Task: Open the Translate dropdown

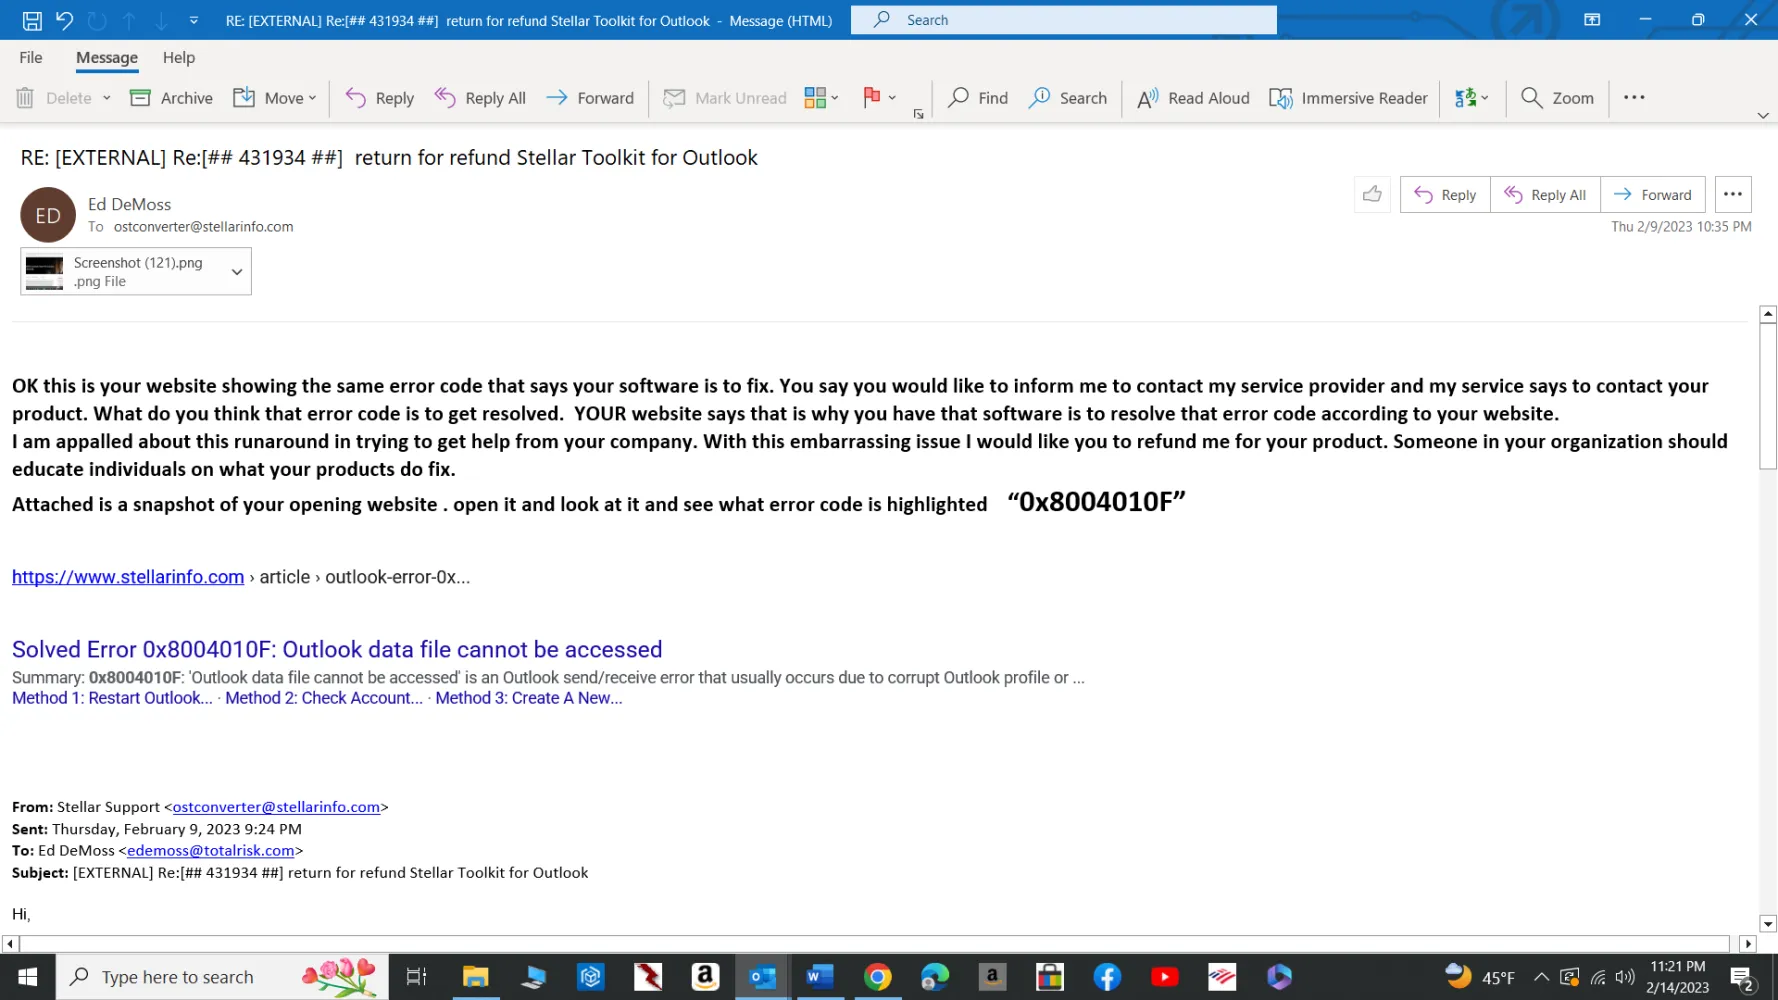Action: click(x=1472, y=98)
